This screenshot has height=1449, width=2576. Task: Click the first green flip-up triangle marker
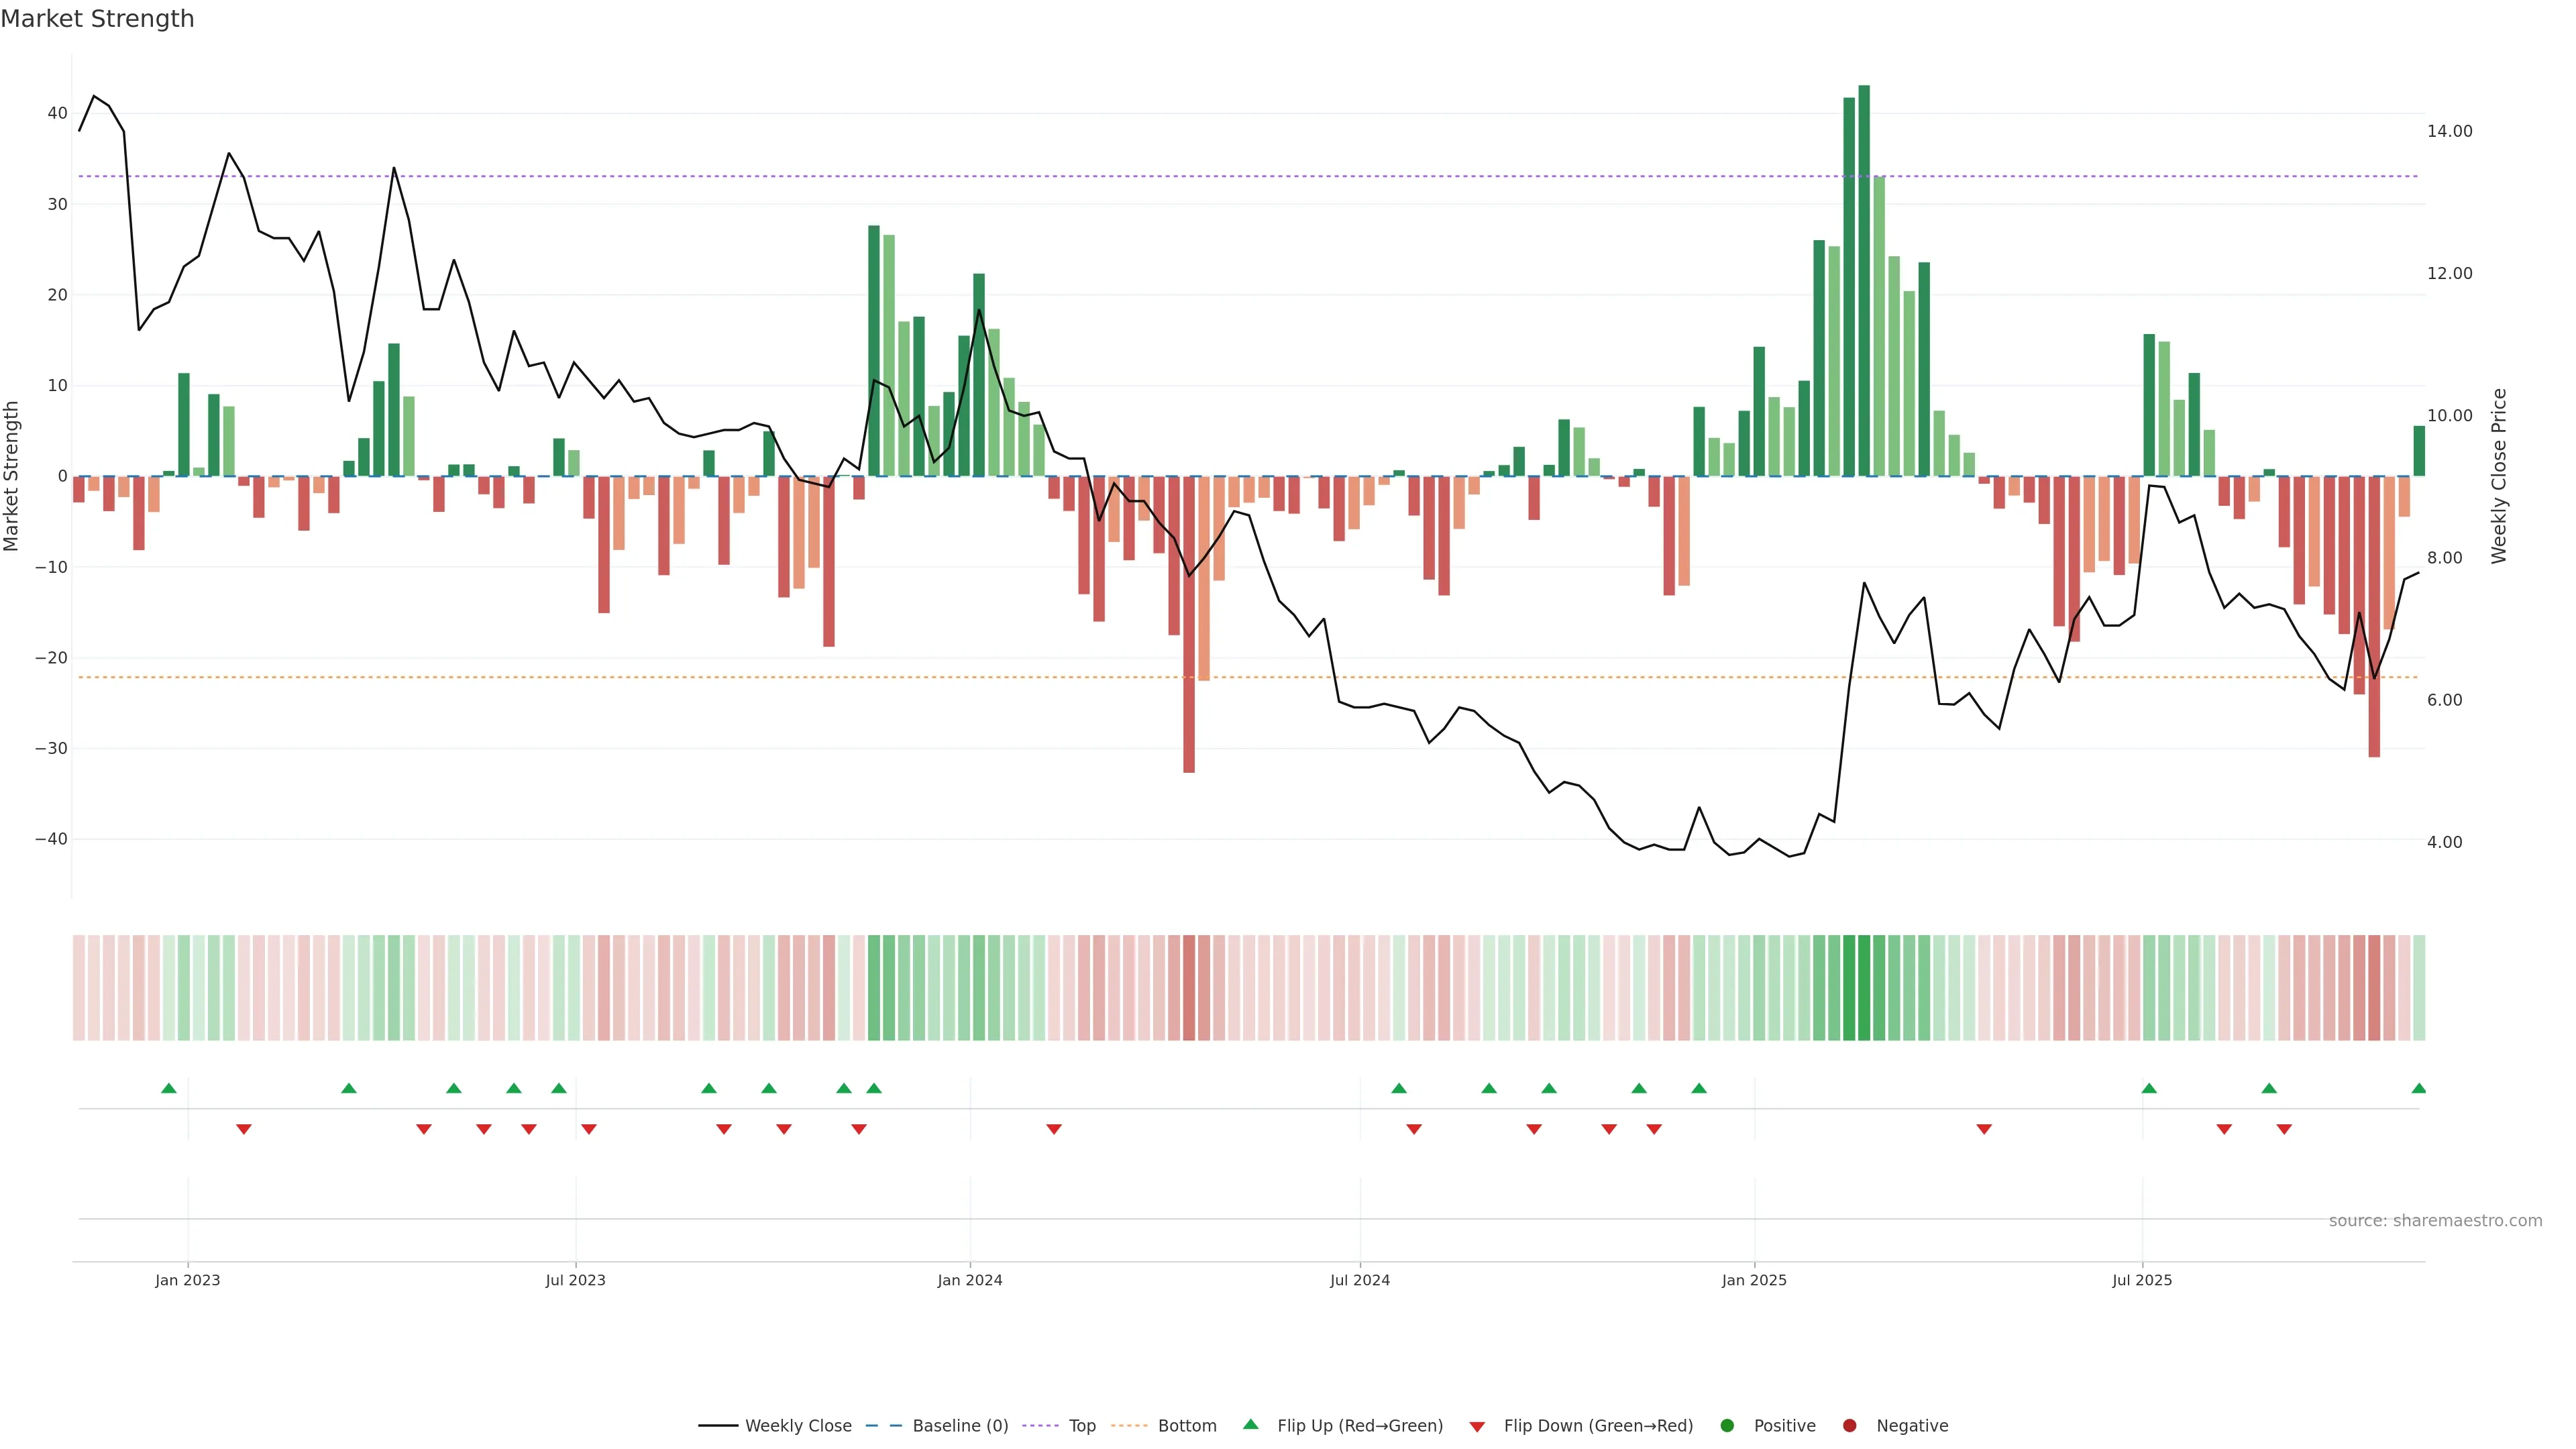pos(169,1088)
